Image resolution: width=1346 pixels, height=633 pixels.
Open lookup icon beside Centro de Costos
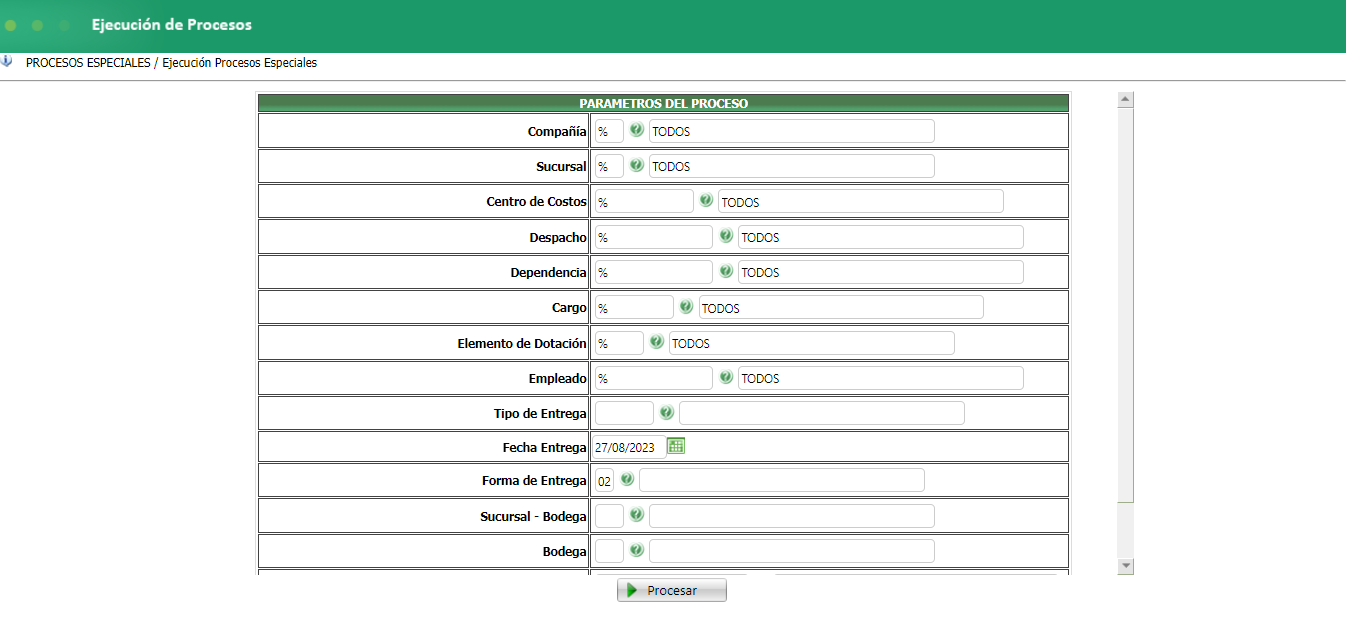[706, 200]
